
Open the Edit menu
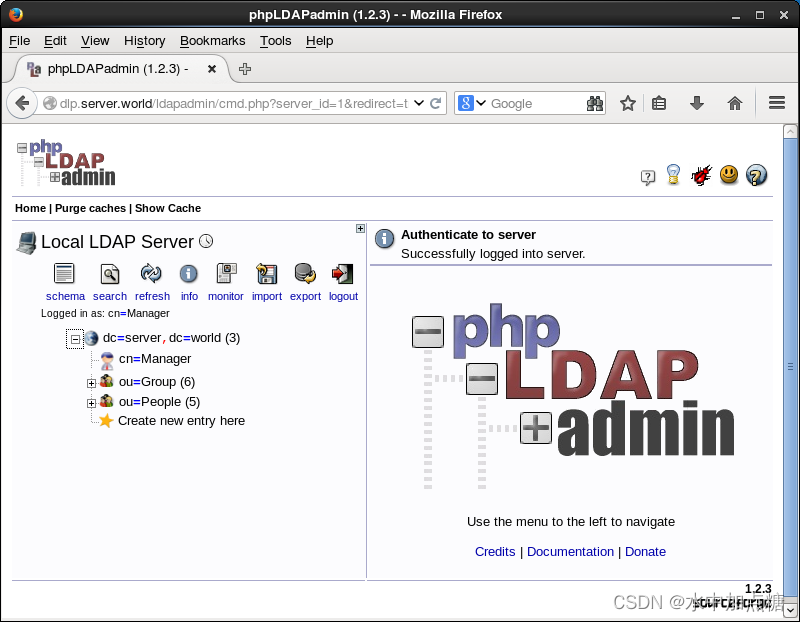pos(55,41)
